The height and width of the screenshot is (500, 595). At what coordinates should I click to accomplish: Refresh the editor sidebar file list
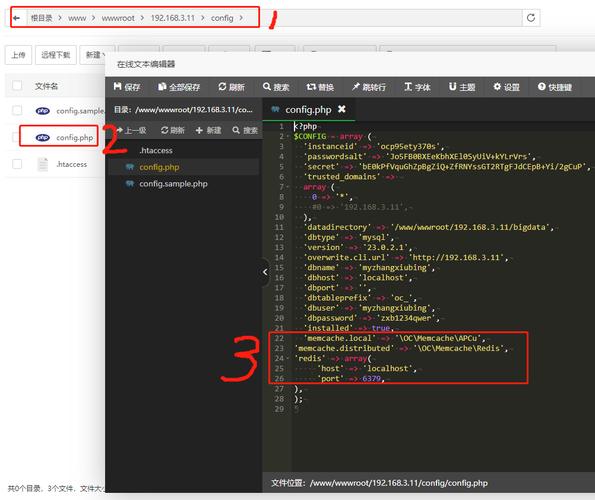pos(173,131)
